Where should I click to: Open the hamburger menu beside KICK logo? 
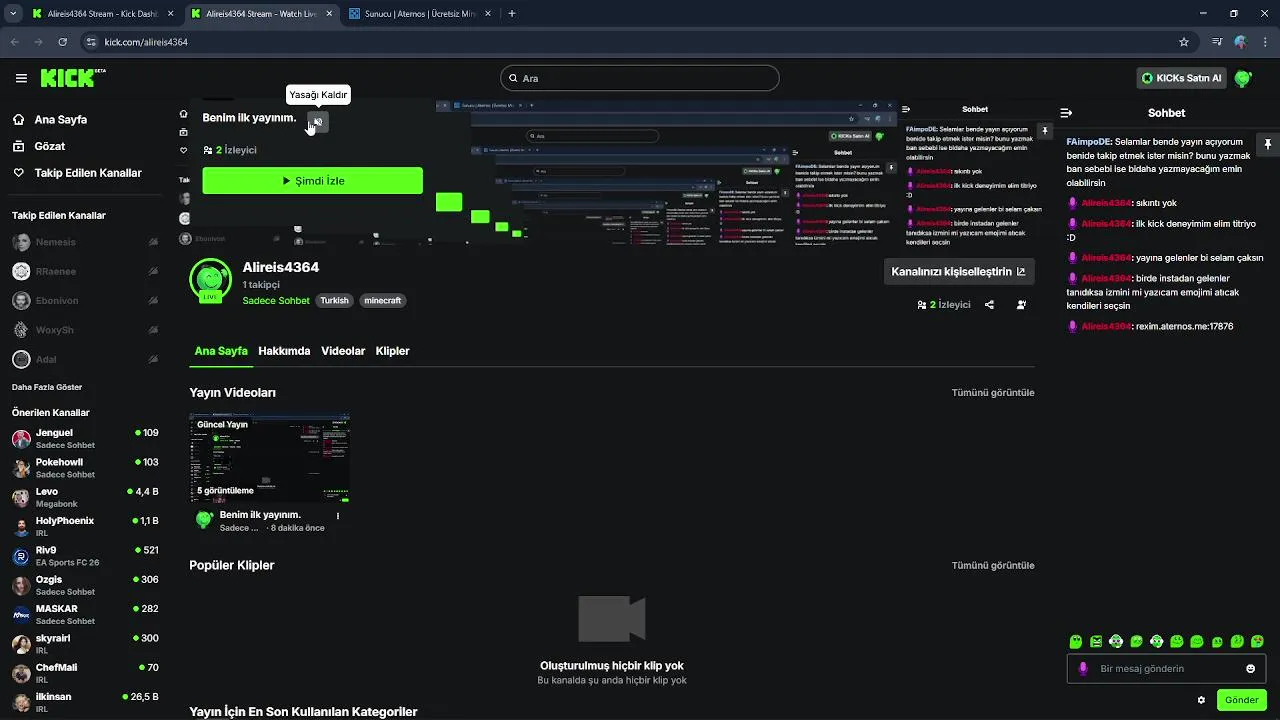tap(21, 78)
